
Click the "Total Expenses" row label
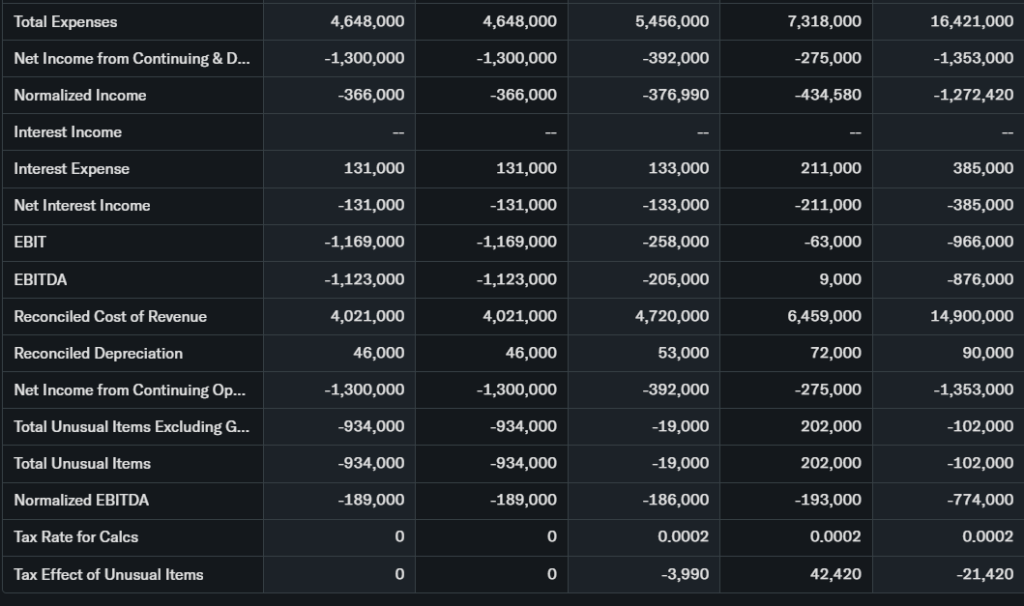coord(65,22)
